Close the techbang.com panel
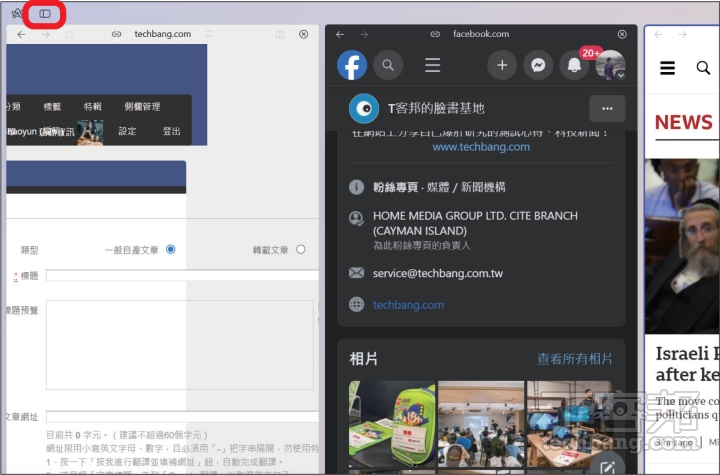Screen dimensions: 720x475 point(304,34)
